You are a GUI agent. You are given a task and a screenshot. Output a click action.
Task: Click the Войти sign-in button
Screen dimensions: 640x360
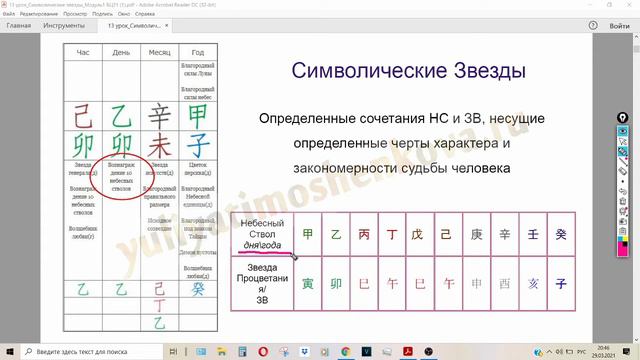pyautogui.click(x=619, y=26)
